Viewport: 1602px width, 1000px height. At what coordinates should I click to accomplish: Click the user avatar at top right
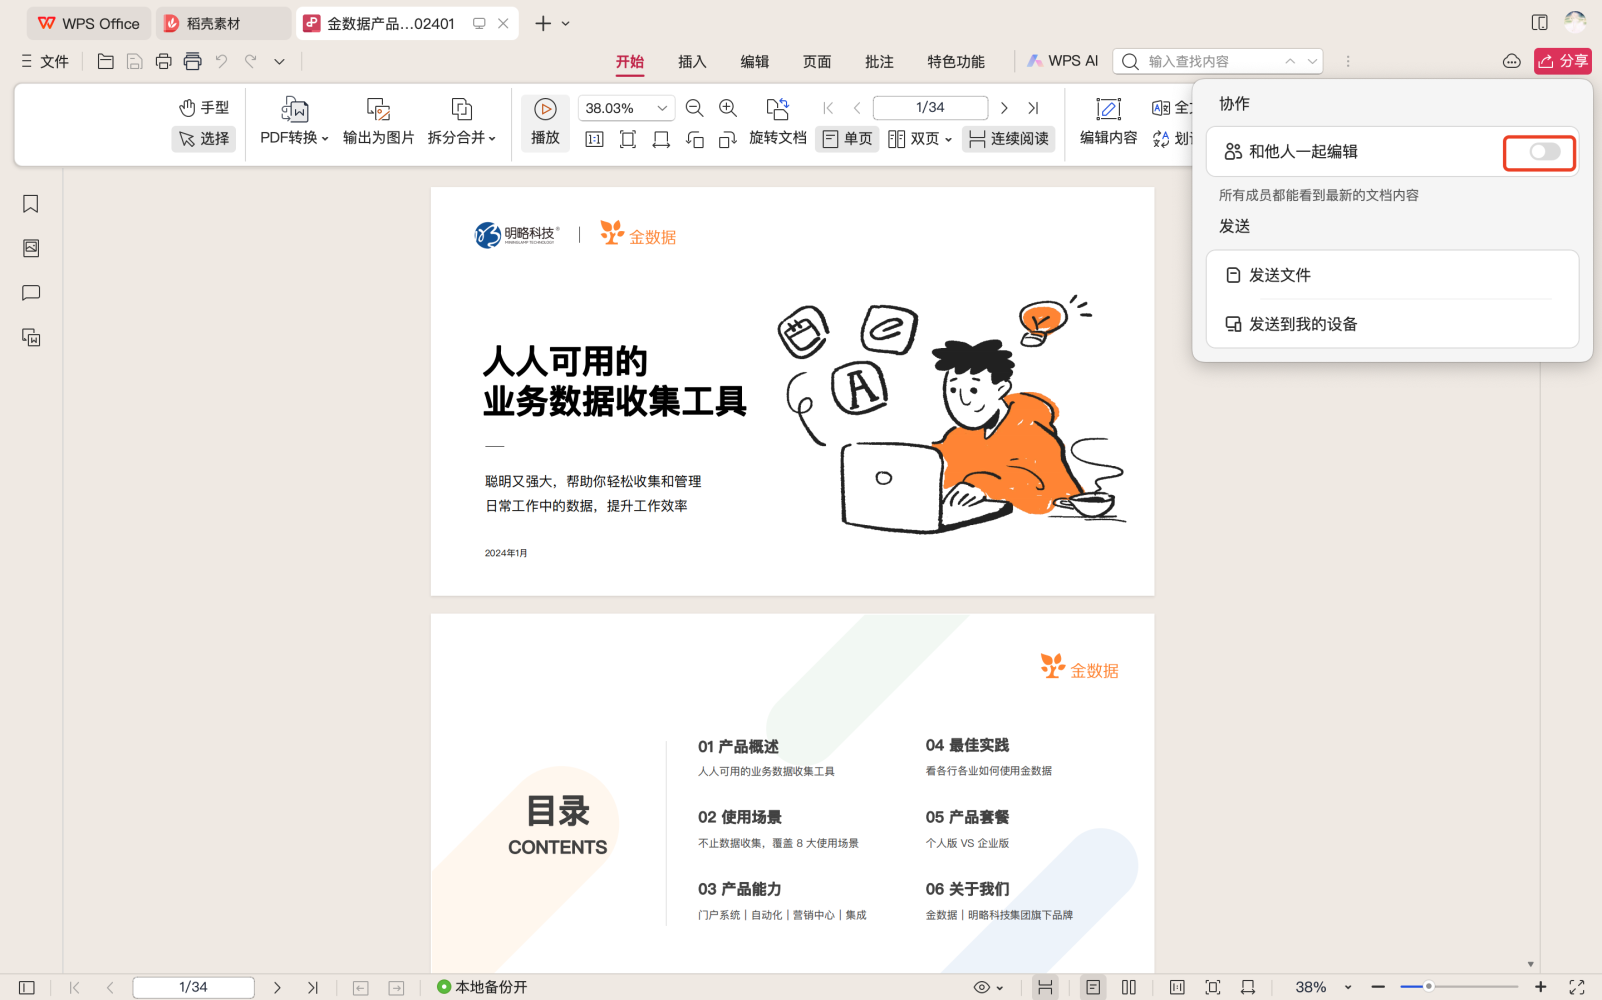1575,22
